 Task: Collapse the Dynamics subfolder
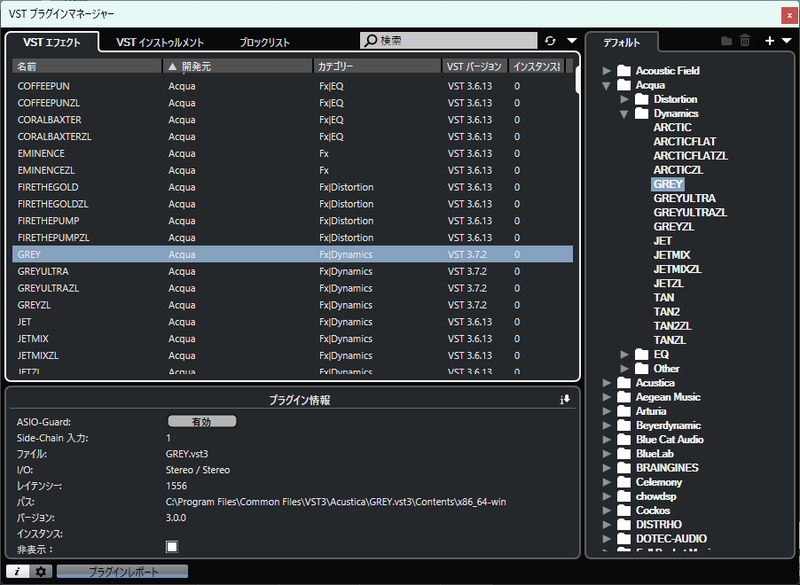tap(624, 114)
